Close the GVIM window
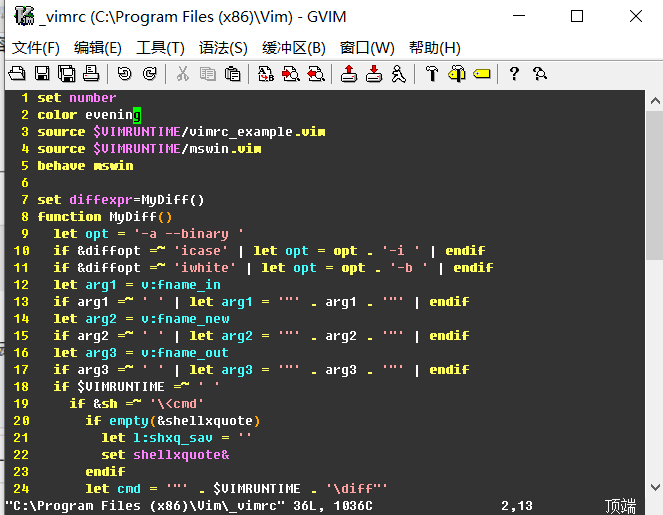 click(x=636, y=16)
